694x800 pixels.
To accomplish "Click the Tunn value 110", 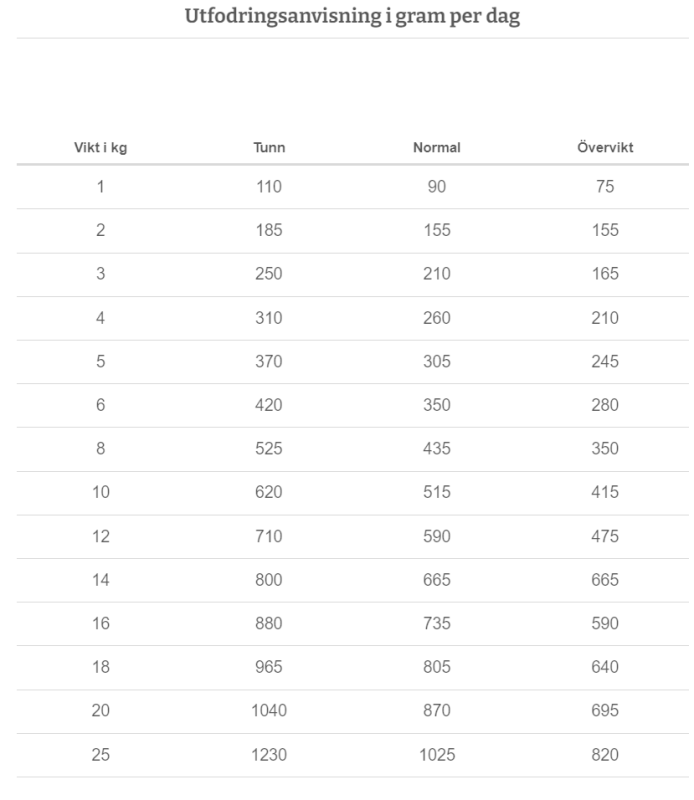I will (x=269, y=186).
